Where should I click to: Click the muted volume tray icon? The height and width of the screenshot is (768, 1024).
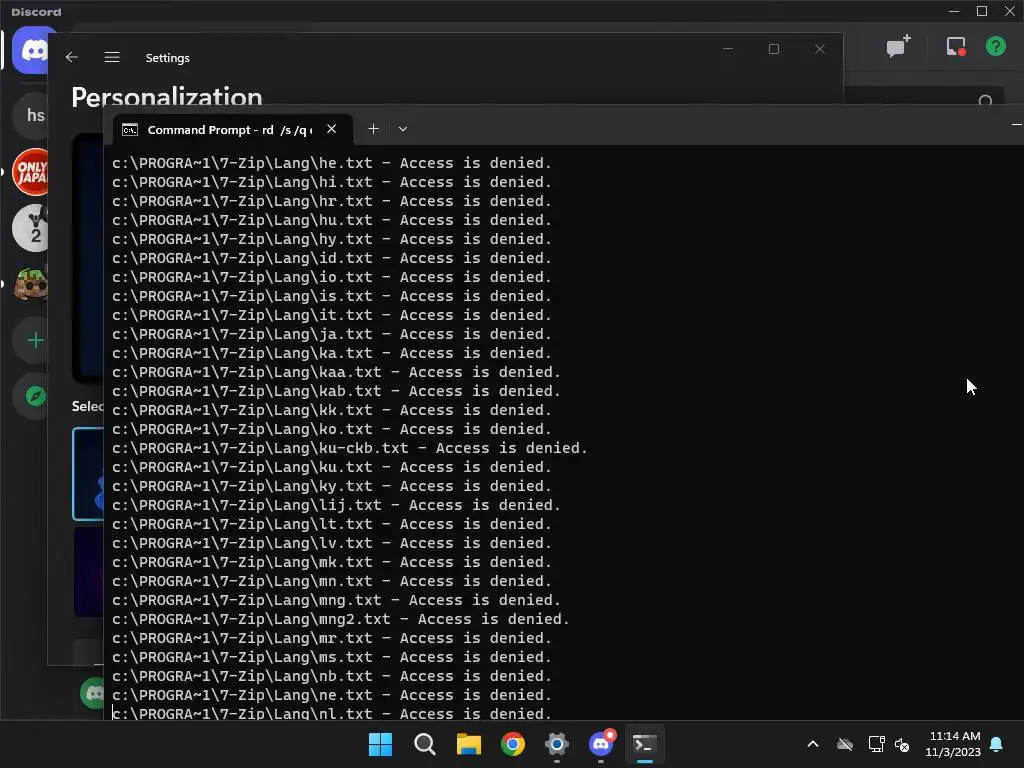(x=902, y=744)
